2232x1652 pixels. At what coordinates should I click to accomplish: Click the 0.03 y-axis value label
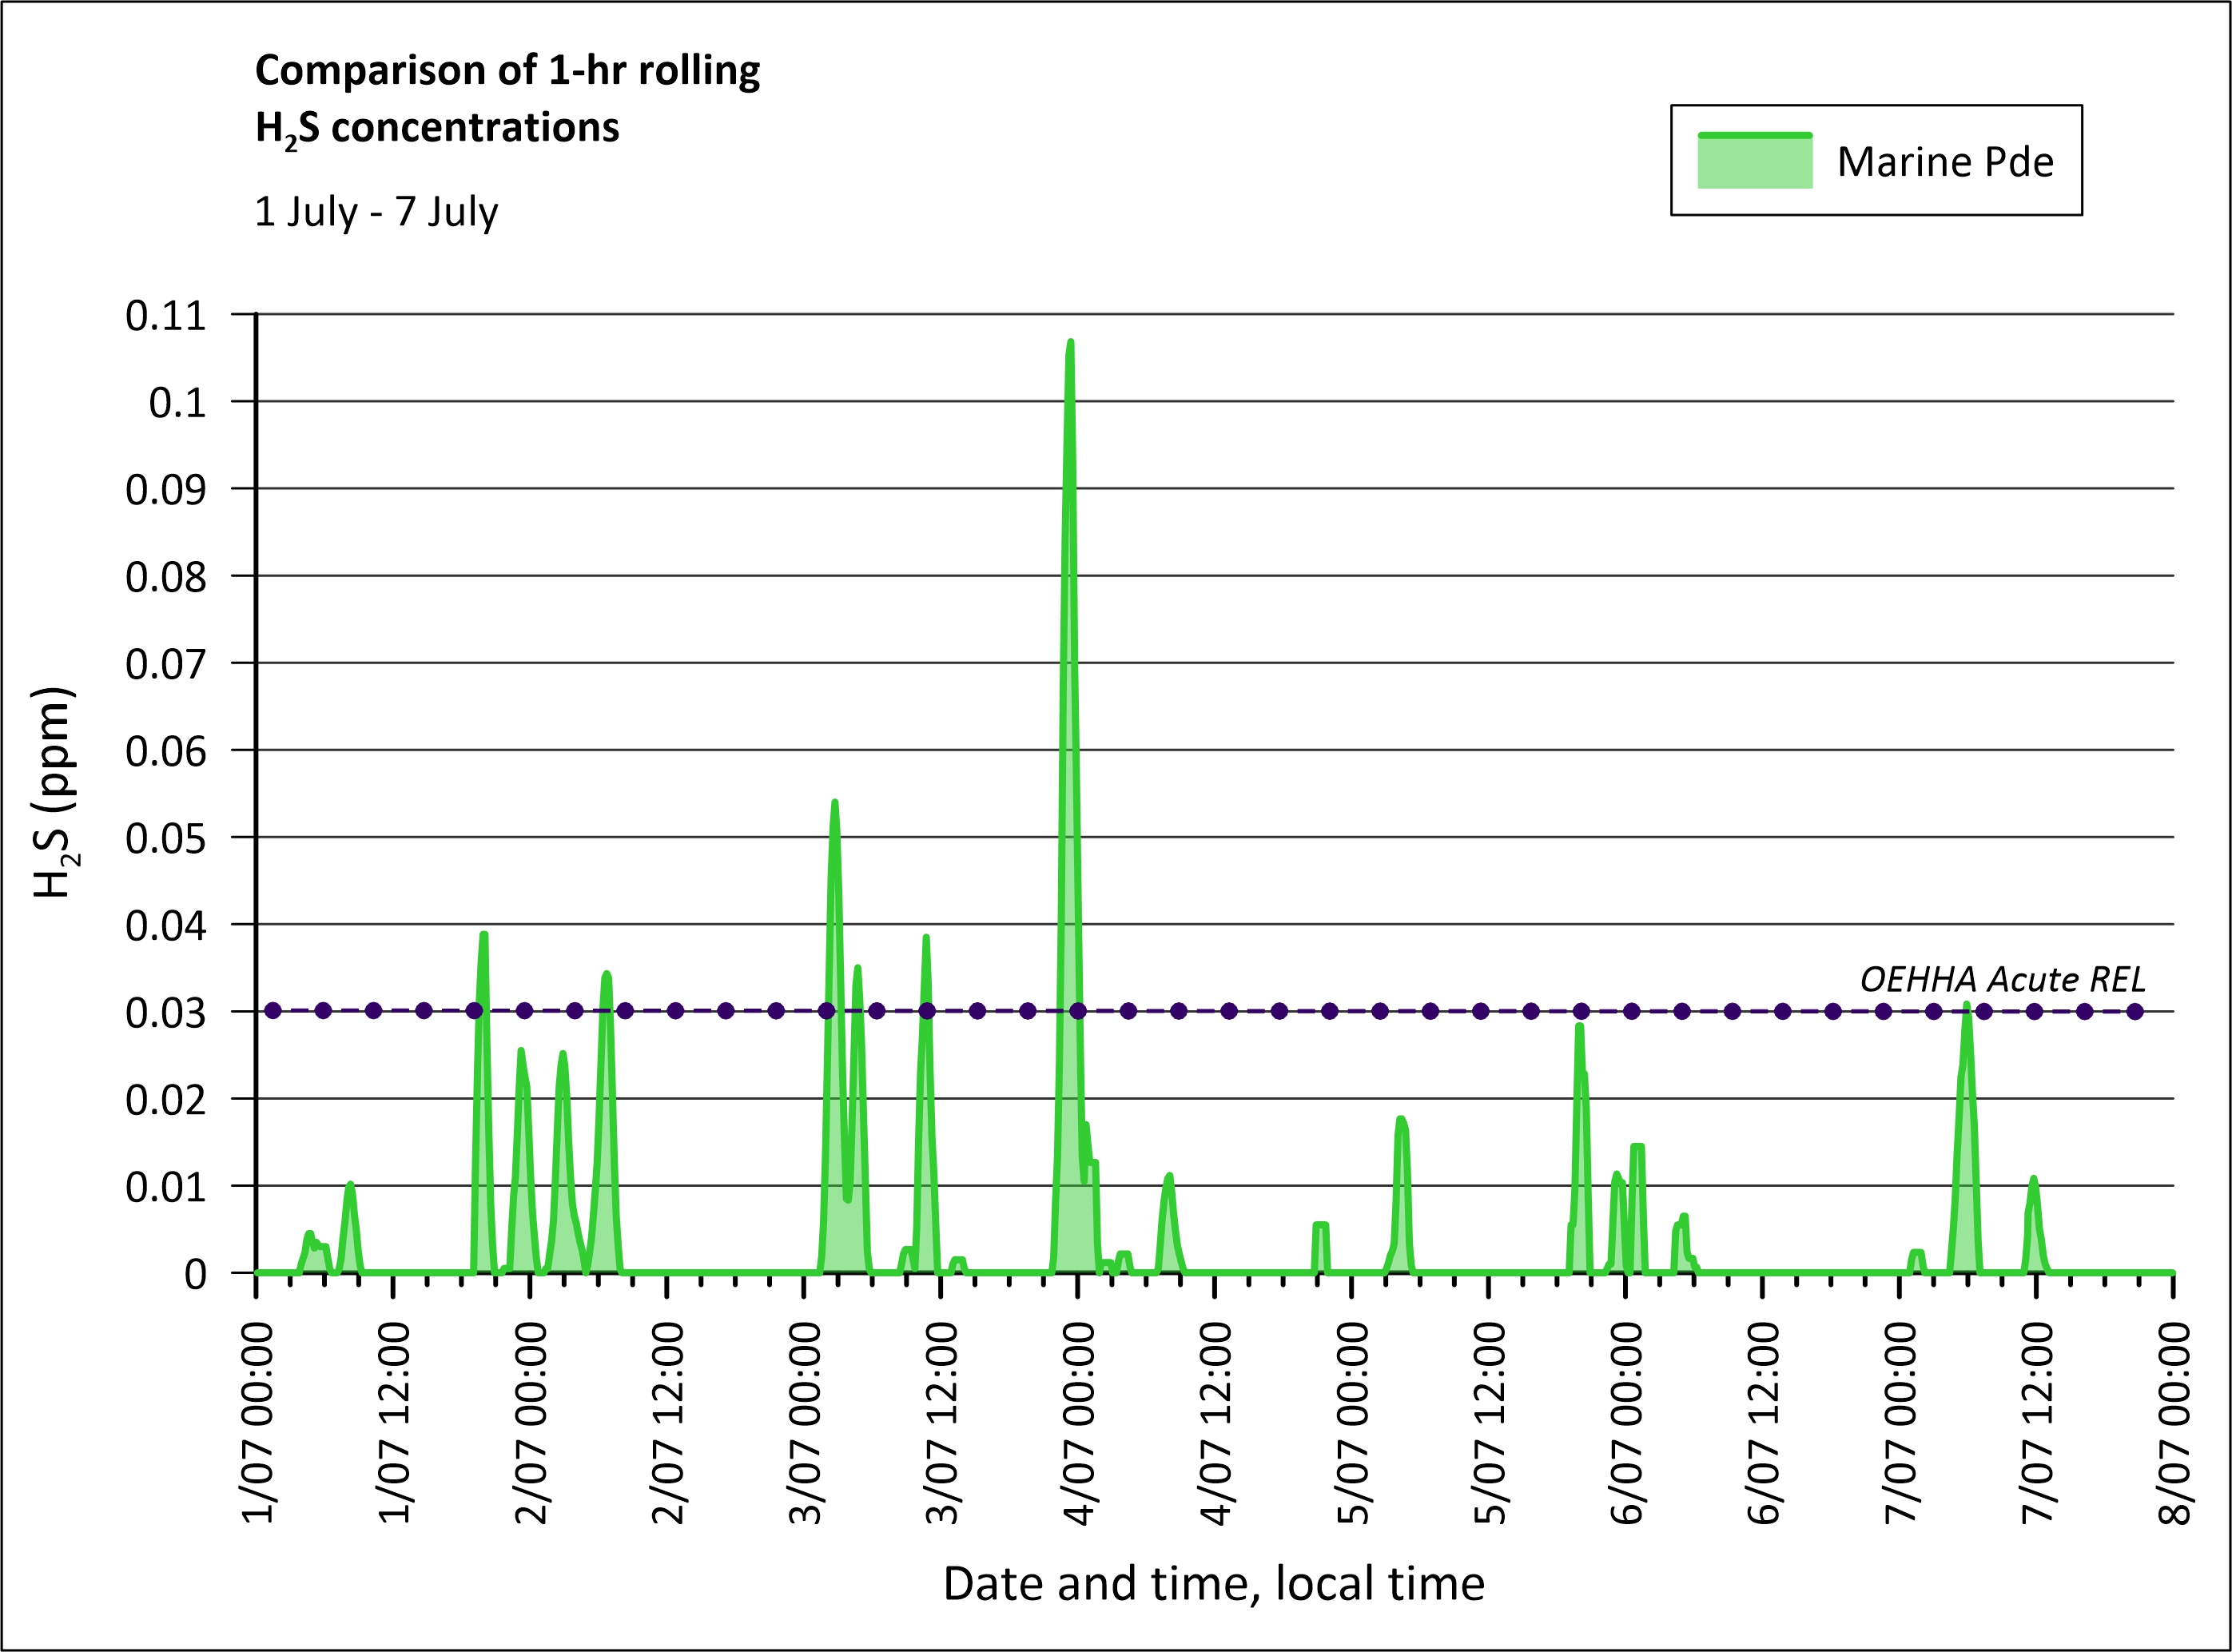point(166,1013)
